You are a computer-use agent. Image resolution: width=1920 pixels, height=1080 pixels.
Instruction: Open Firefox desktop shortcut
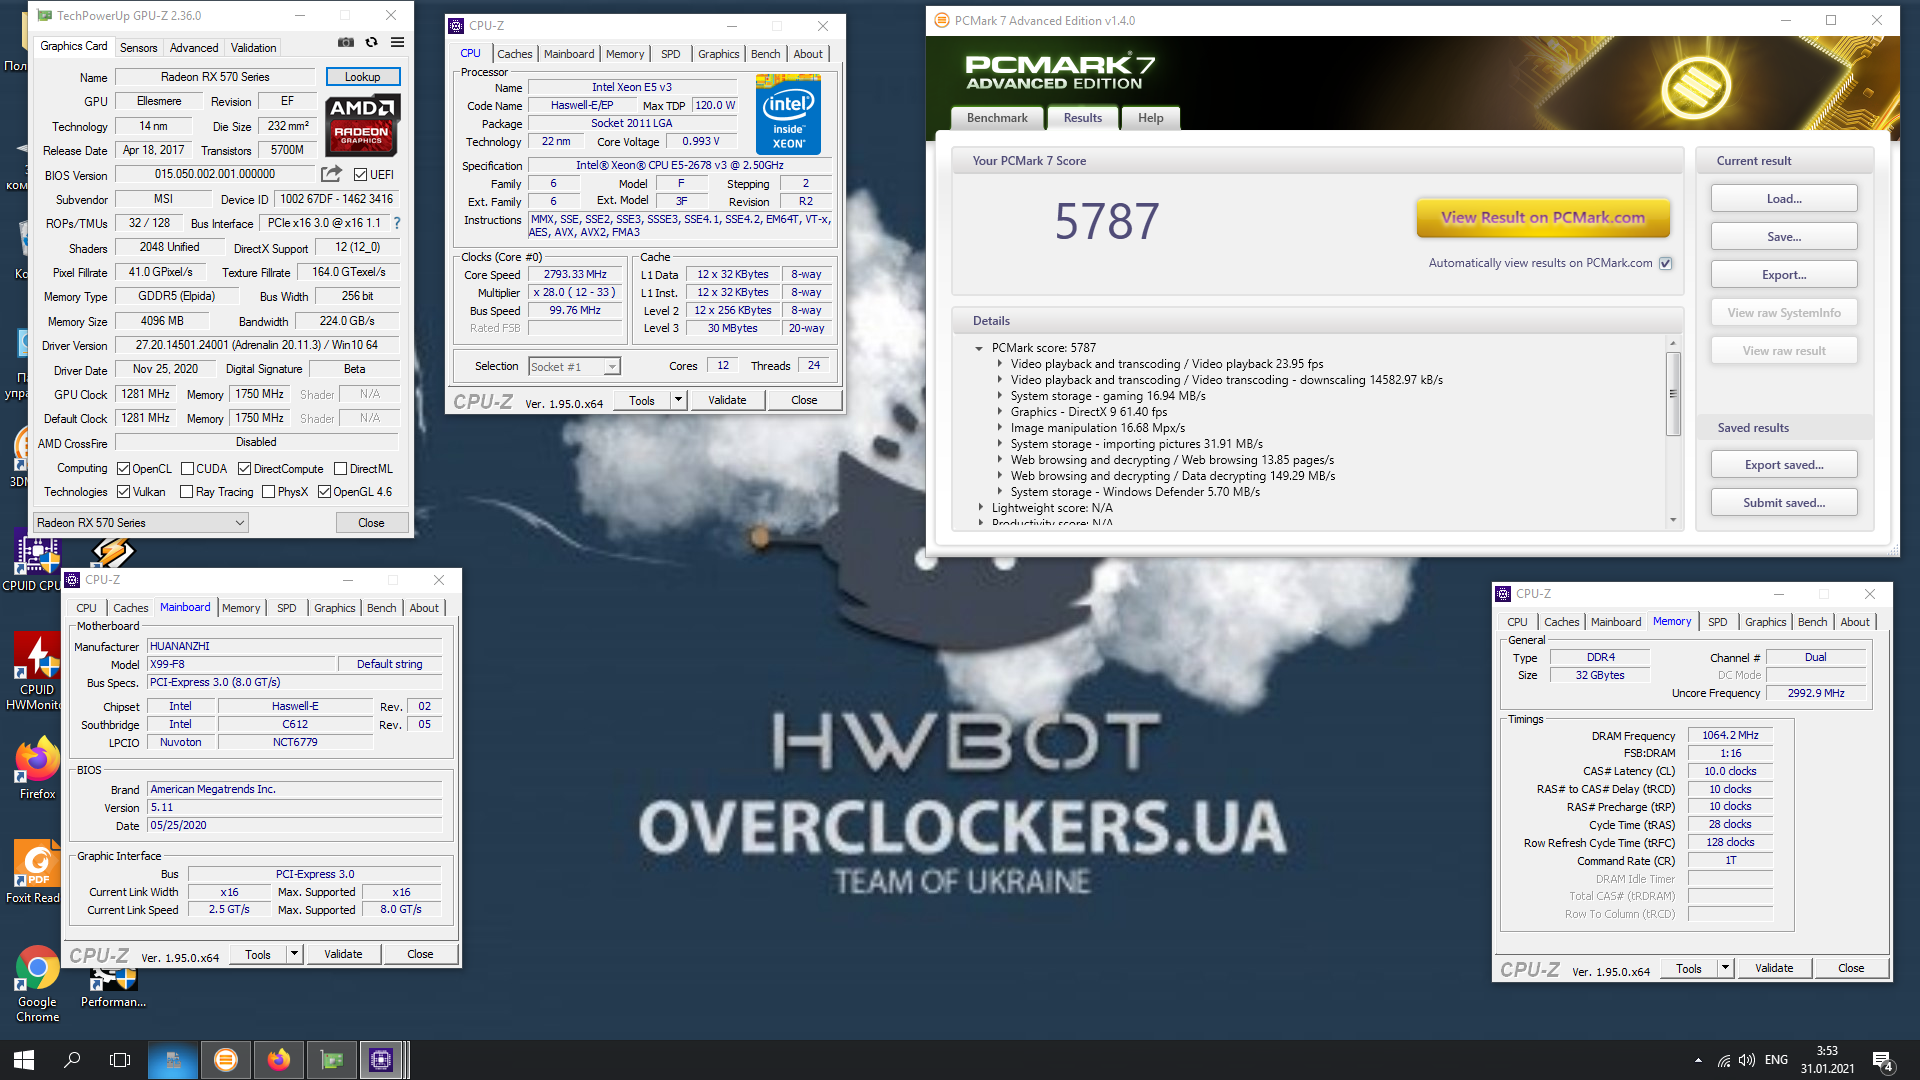coord(37,769)
